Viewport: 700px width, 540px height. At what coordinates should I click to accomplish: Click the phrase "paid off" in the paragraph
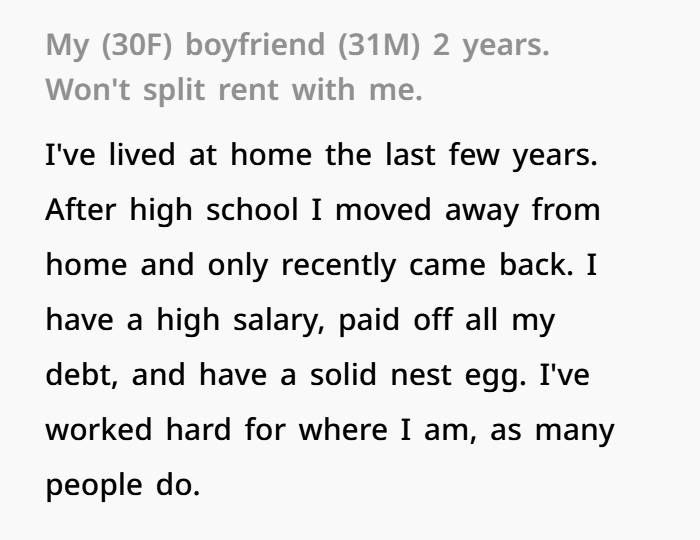[x=396, y=320]
